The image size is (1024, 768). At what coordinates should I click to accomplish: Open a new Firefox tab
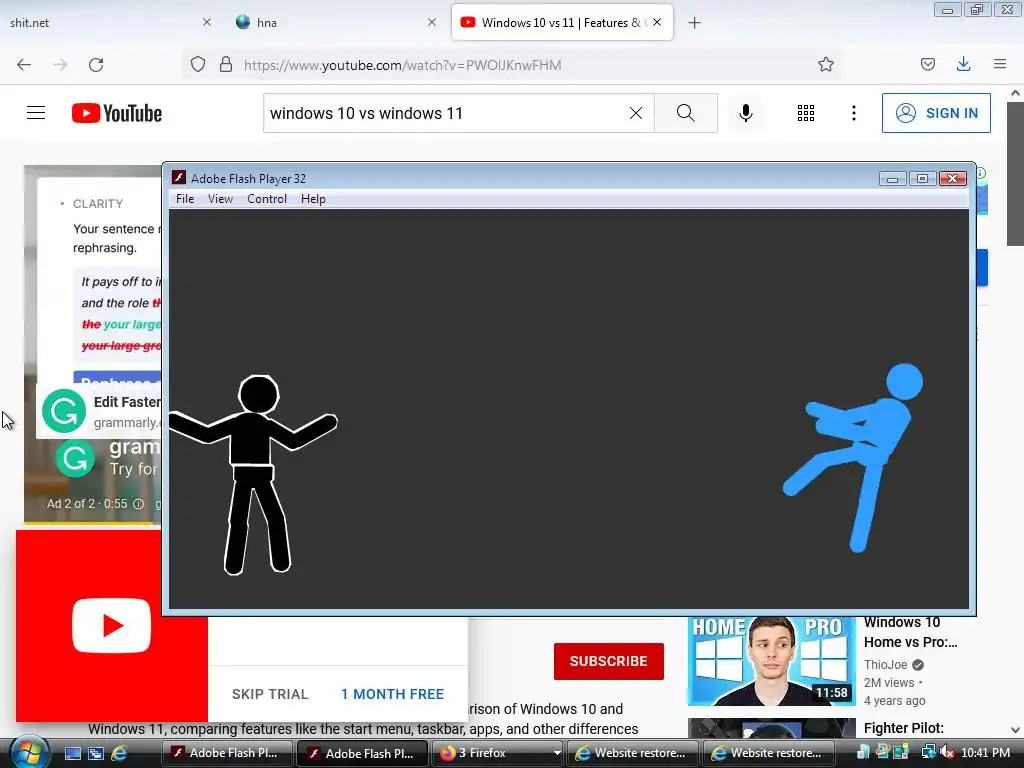(x=695, y=23)
